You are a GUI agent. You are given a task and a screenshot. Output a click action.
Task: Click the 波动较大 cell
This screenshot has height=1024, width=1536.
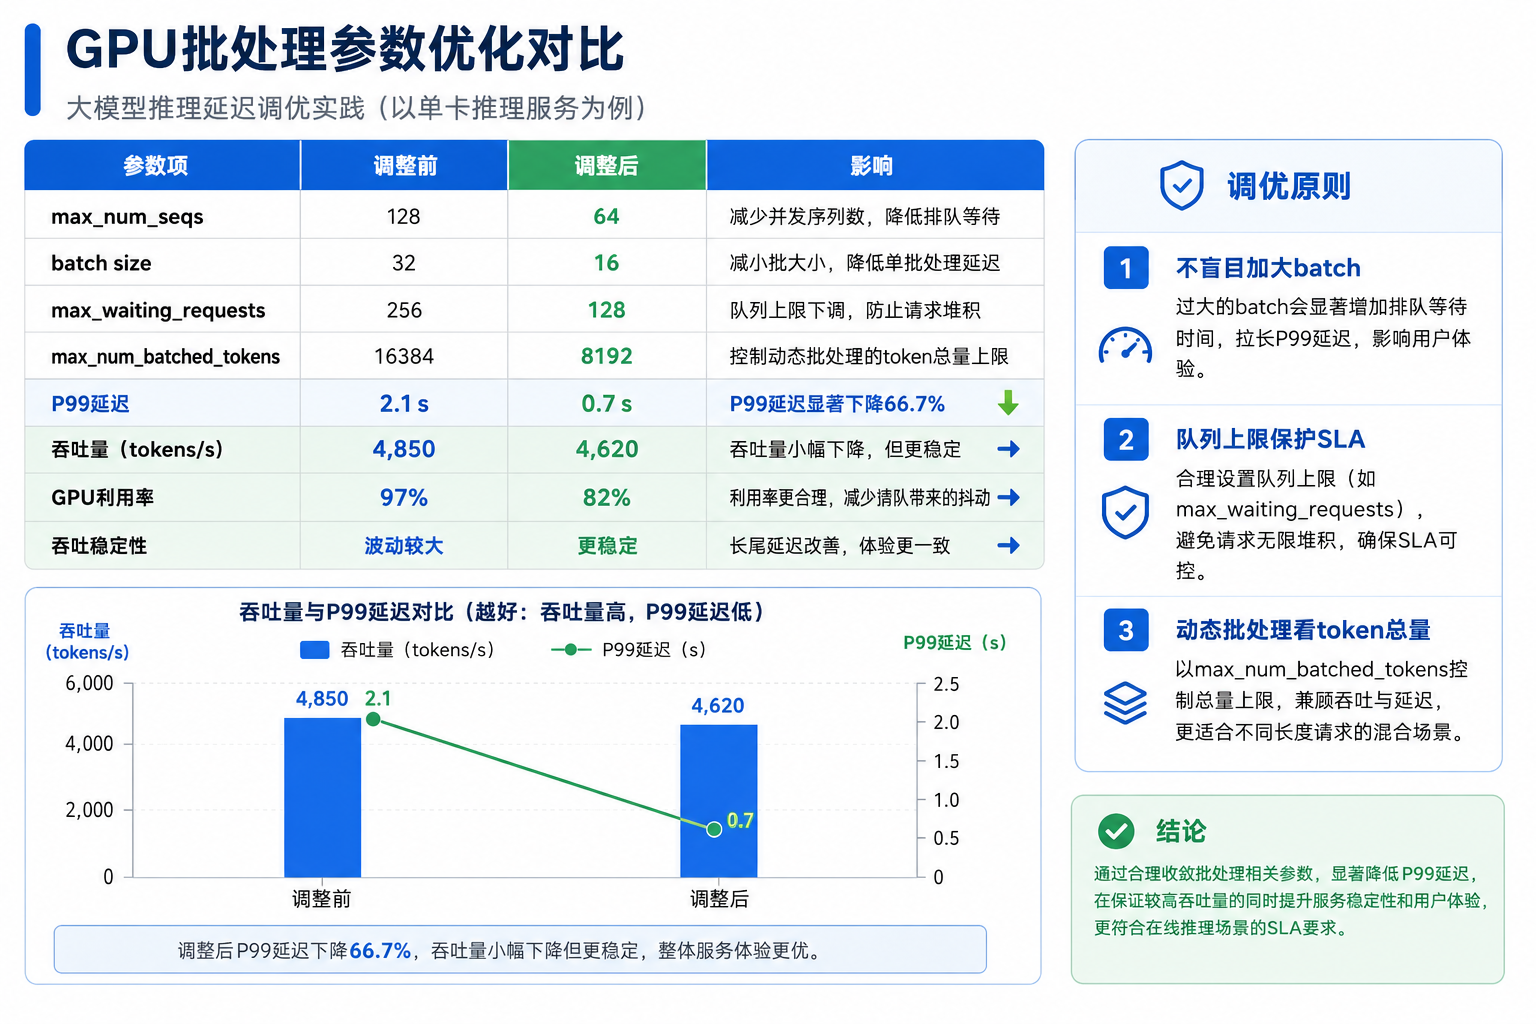point(404,546)
